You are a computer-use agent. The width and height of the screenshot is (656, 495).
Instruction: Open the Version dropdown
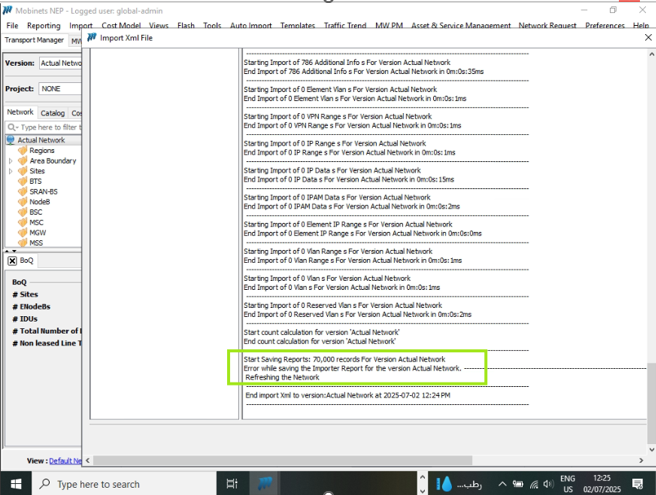[x=60, y=63]
